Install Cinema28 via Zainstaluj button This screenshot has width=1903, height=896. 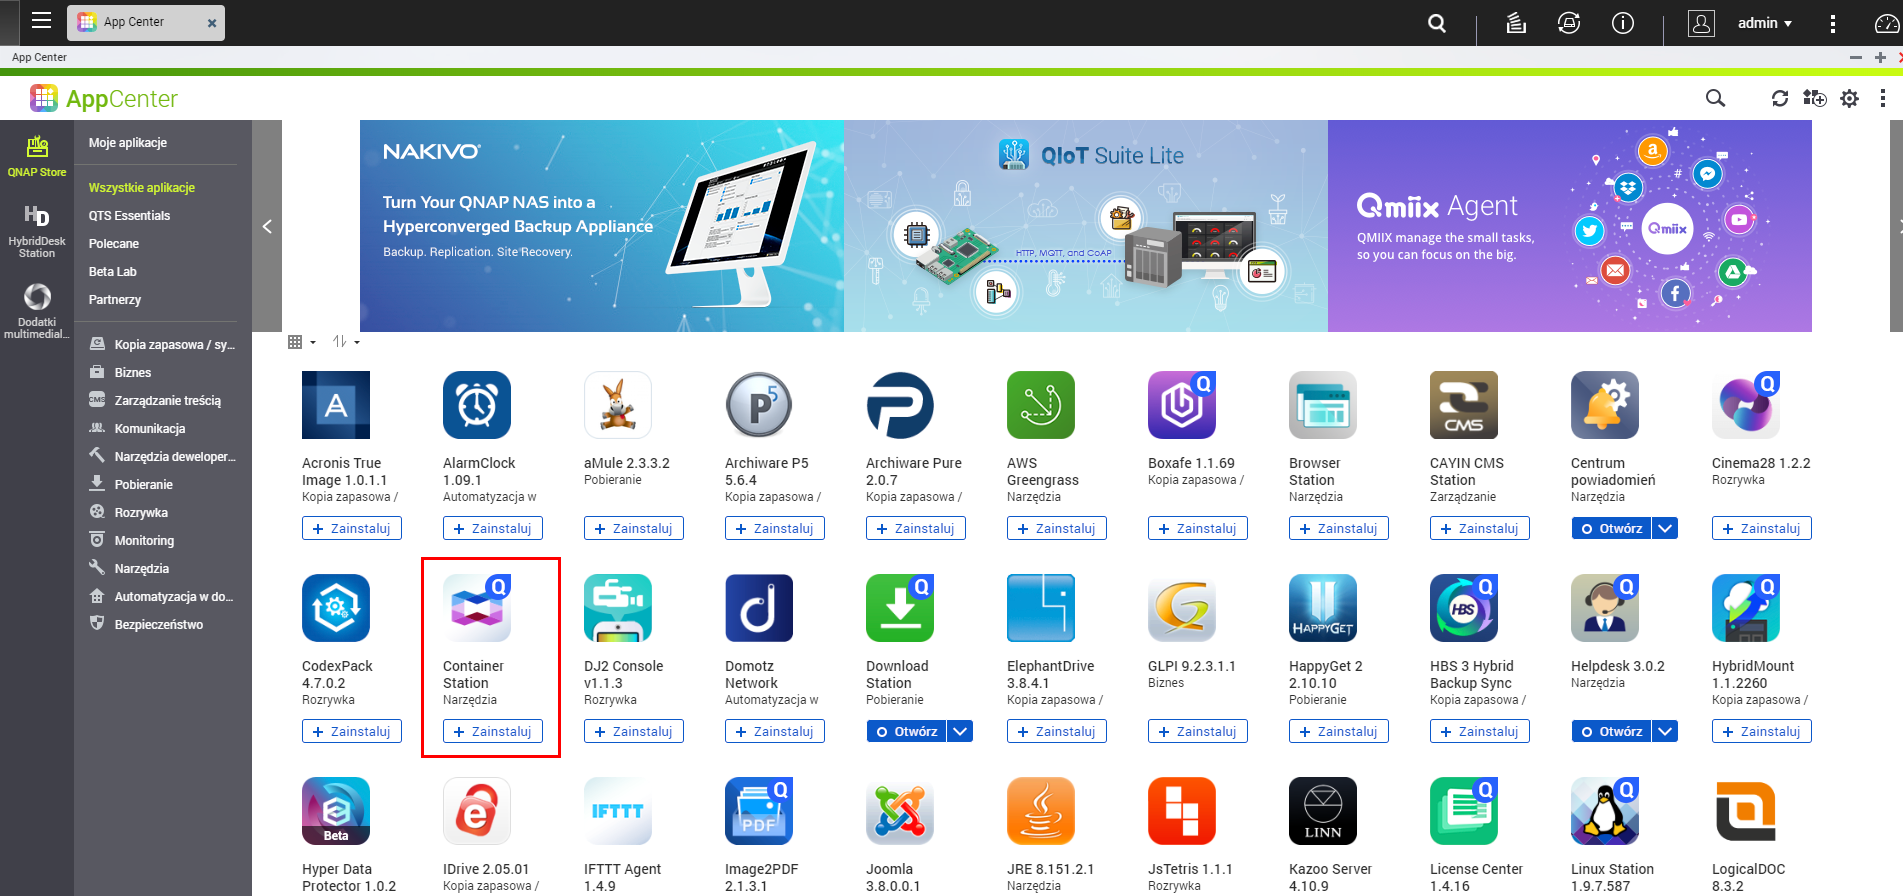point(1762,528)
